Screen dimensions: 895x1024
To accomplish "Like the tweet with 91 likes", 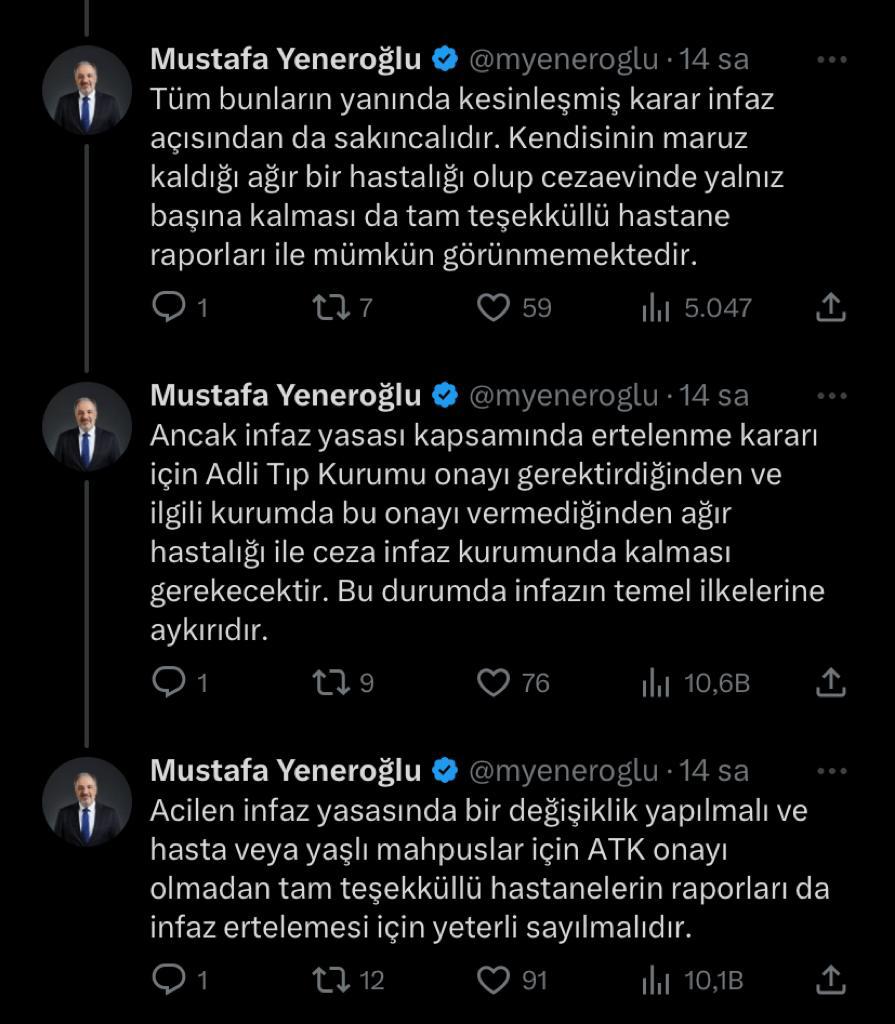I will 492,979.
